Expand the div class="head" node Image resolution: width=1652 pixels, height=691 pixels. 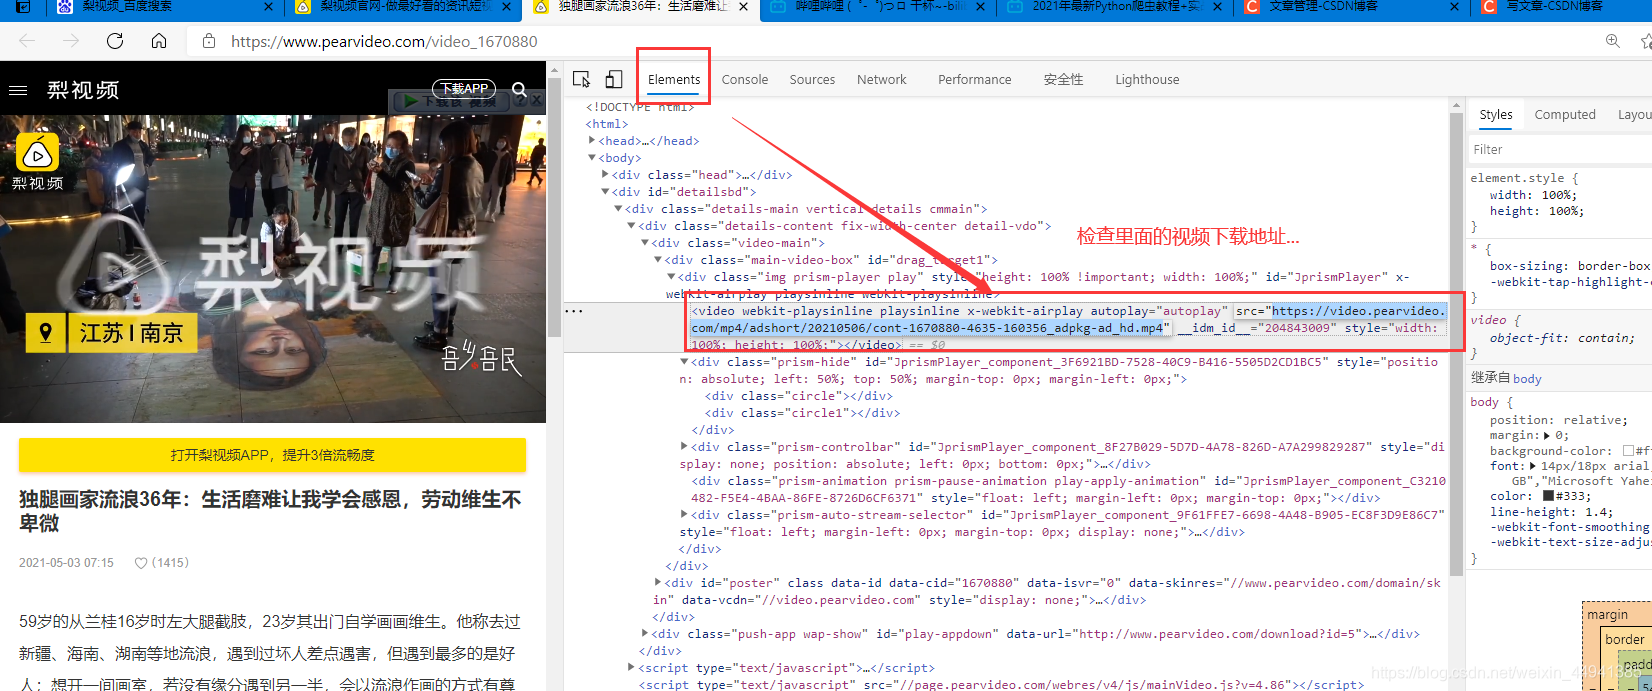[x=605, y=175]
